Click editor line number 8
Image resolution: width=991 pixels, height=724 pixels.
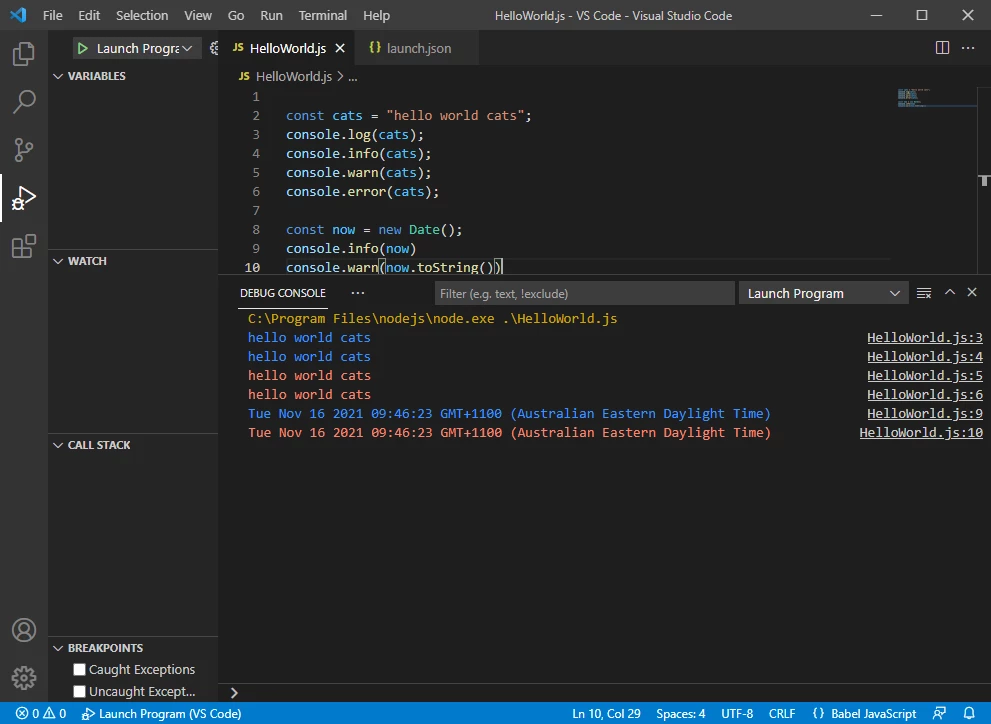tap(256, 229)
